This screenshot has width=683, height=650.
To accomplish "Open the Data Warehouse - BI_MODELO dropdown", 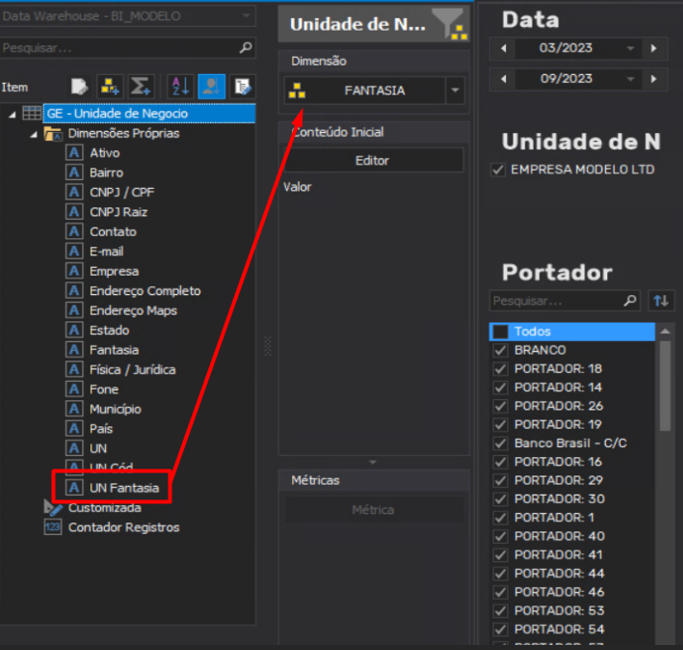I will click(246, 16).
